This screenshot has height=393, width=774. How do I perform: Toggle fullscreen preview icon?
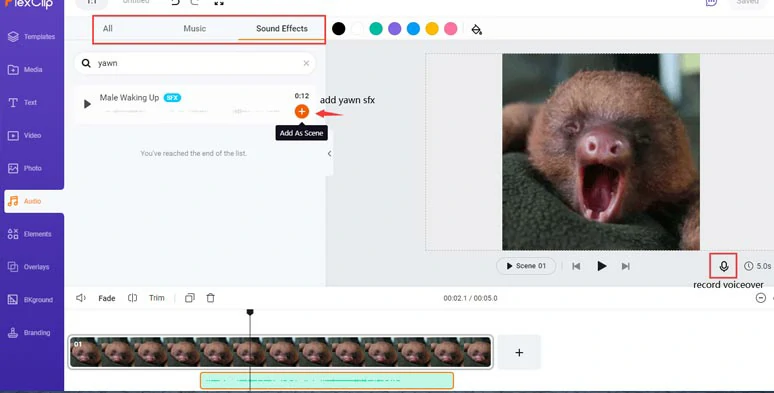(x=219, y=2)
